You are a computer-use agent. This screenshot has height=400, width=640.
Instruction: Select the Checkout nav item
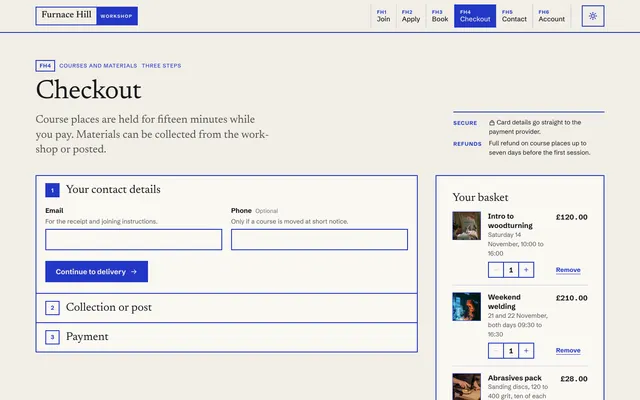(x=475, y=16)
